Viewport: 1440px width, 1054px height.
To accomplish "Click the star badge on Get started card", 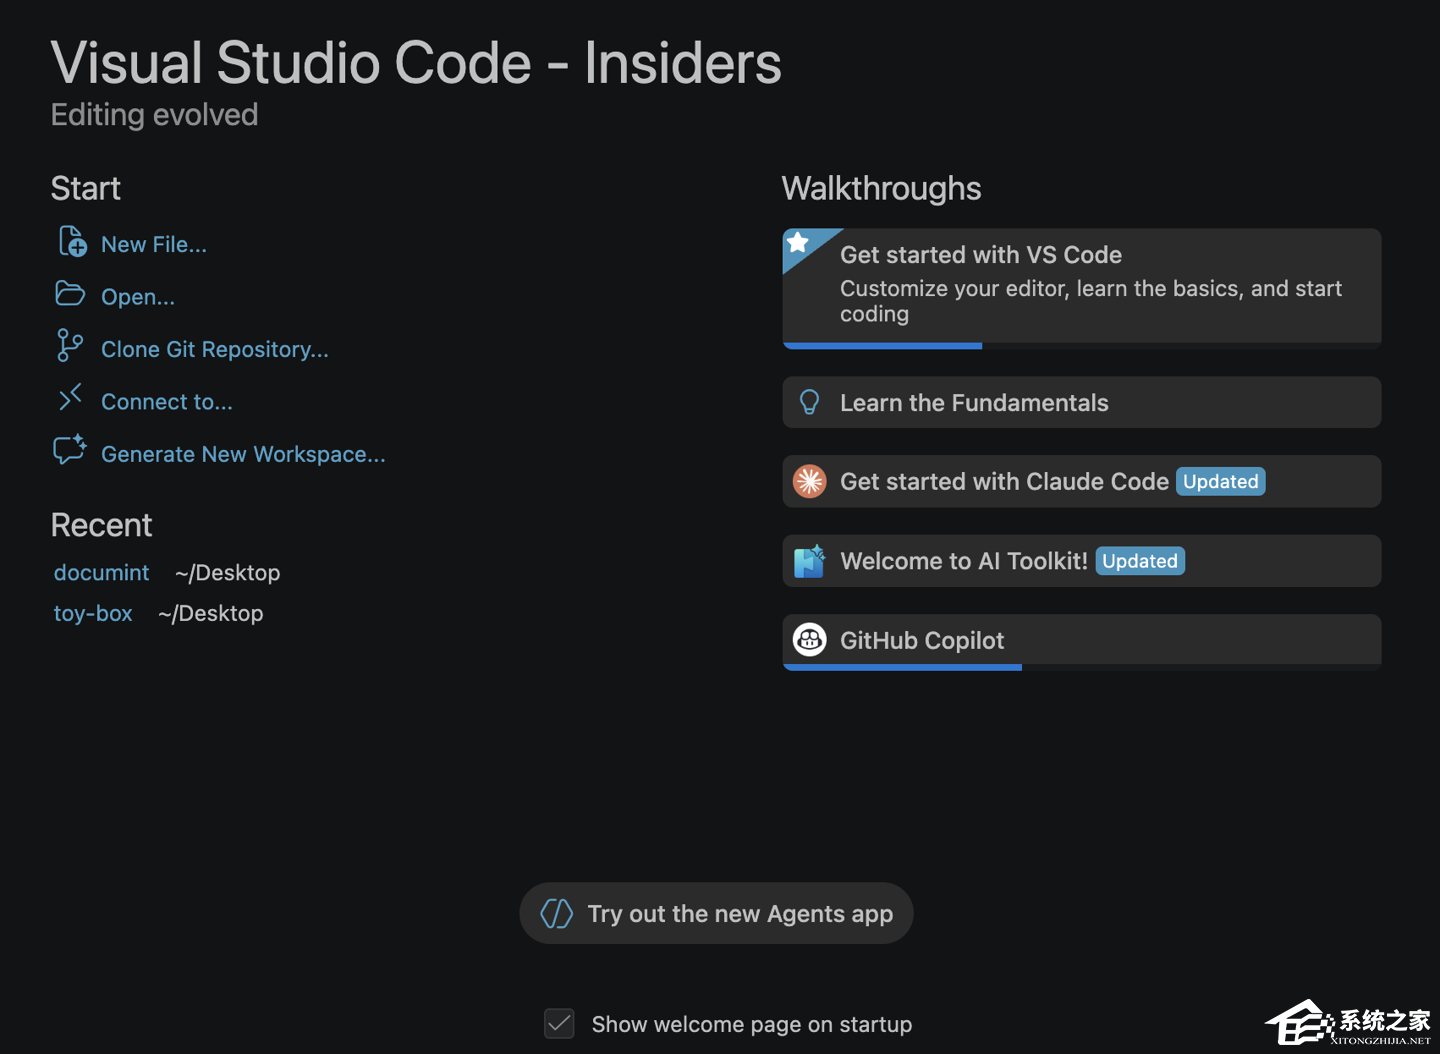I will point(798,243).
